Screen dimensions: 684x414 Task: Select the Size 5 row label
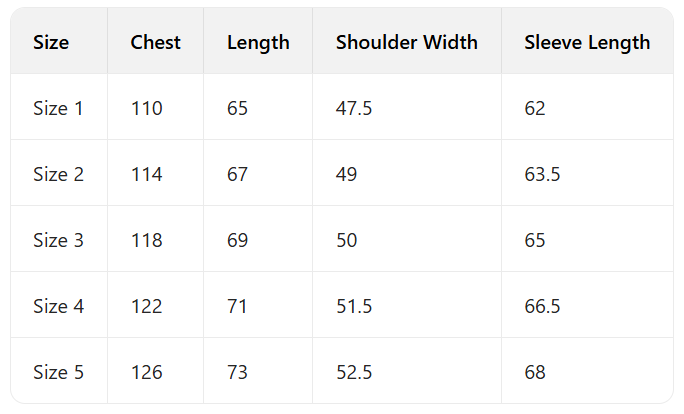(x=58, y=372)
